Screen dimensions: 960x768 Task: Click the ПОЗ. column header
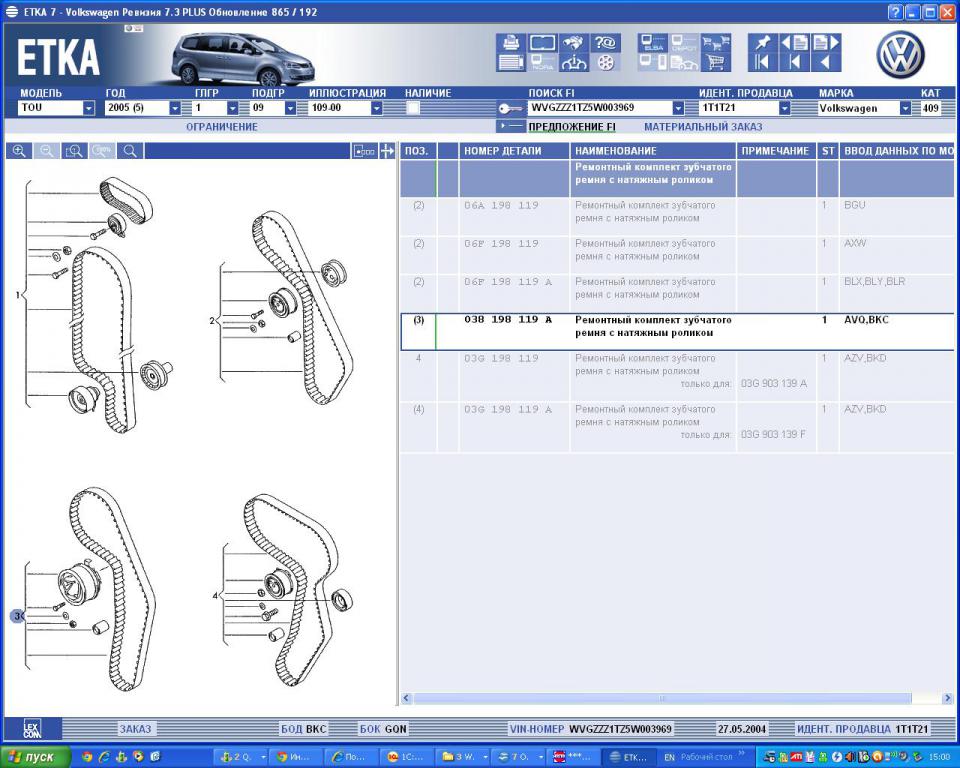418,151
